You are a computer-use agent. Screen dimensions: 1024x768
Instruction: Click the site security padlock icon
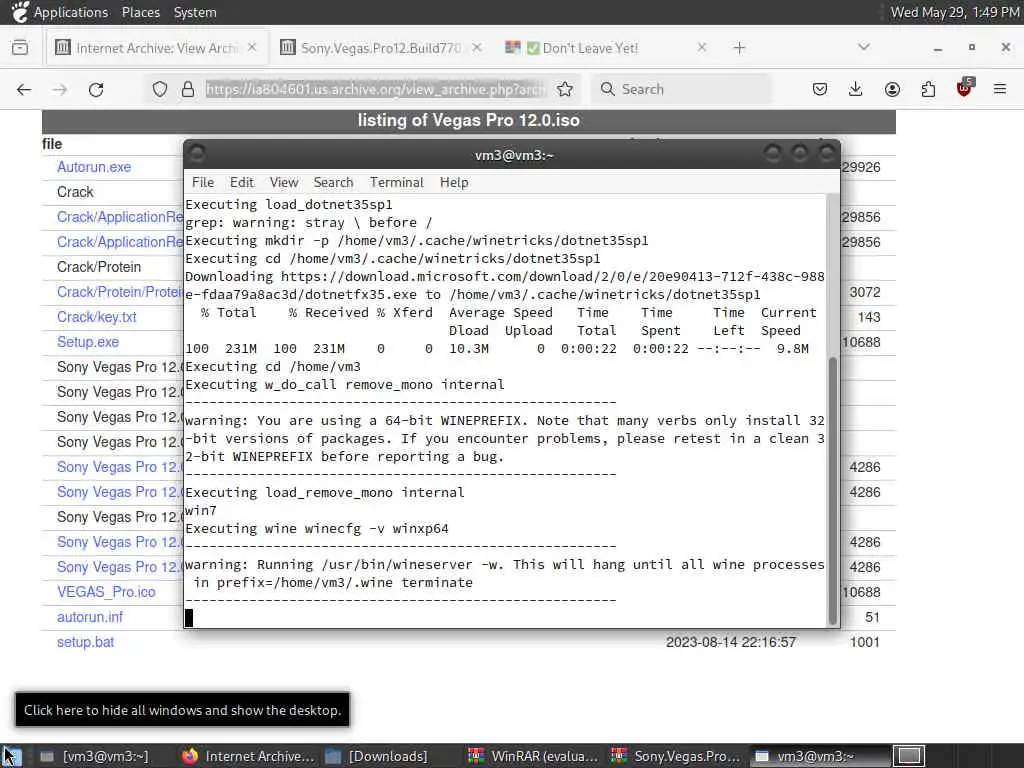click(x=188, y=89)
